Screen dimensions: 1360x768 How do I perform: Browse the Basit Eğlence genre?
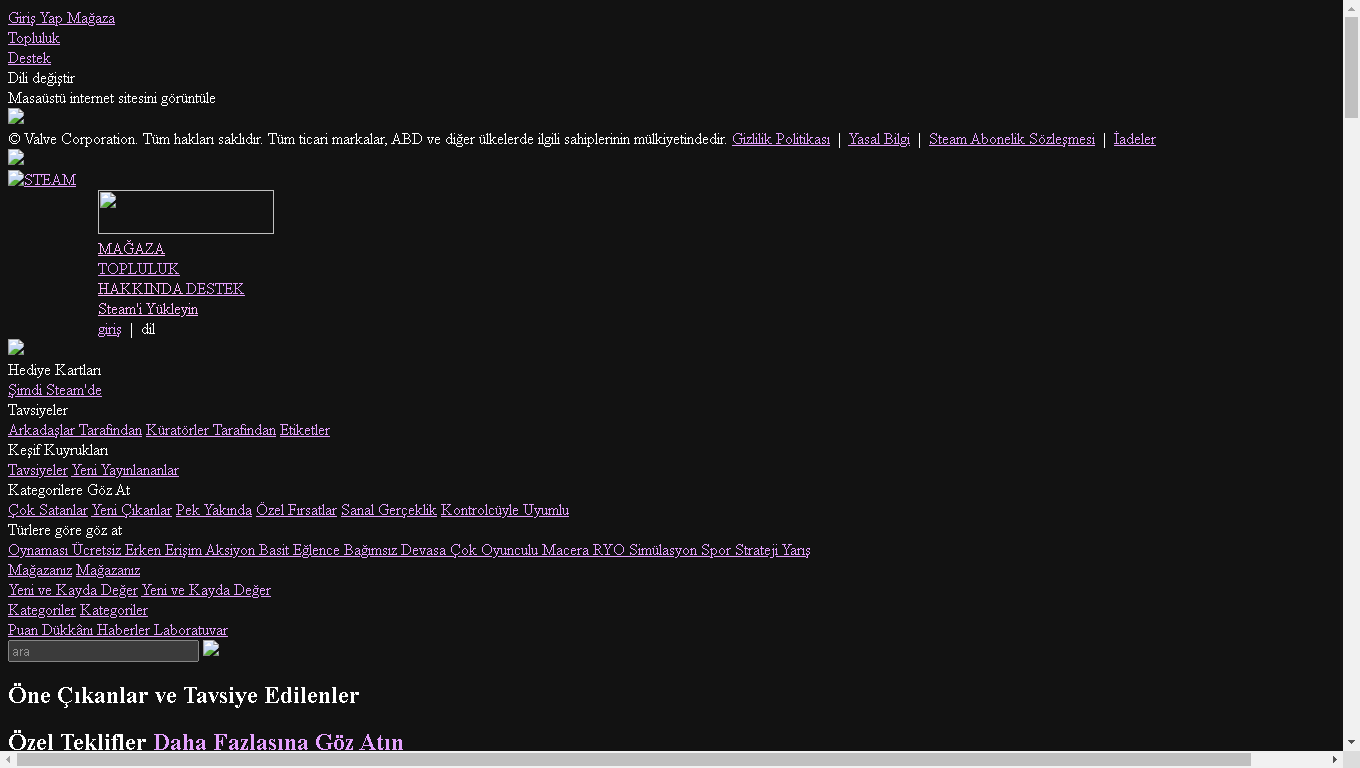pyautogui.click(x=299, y=550)
